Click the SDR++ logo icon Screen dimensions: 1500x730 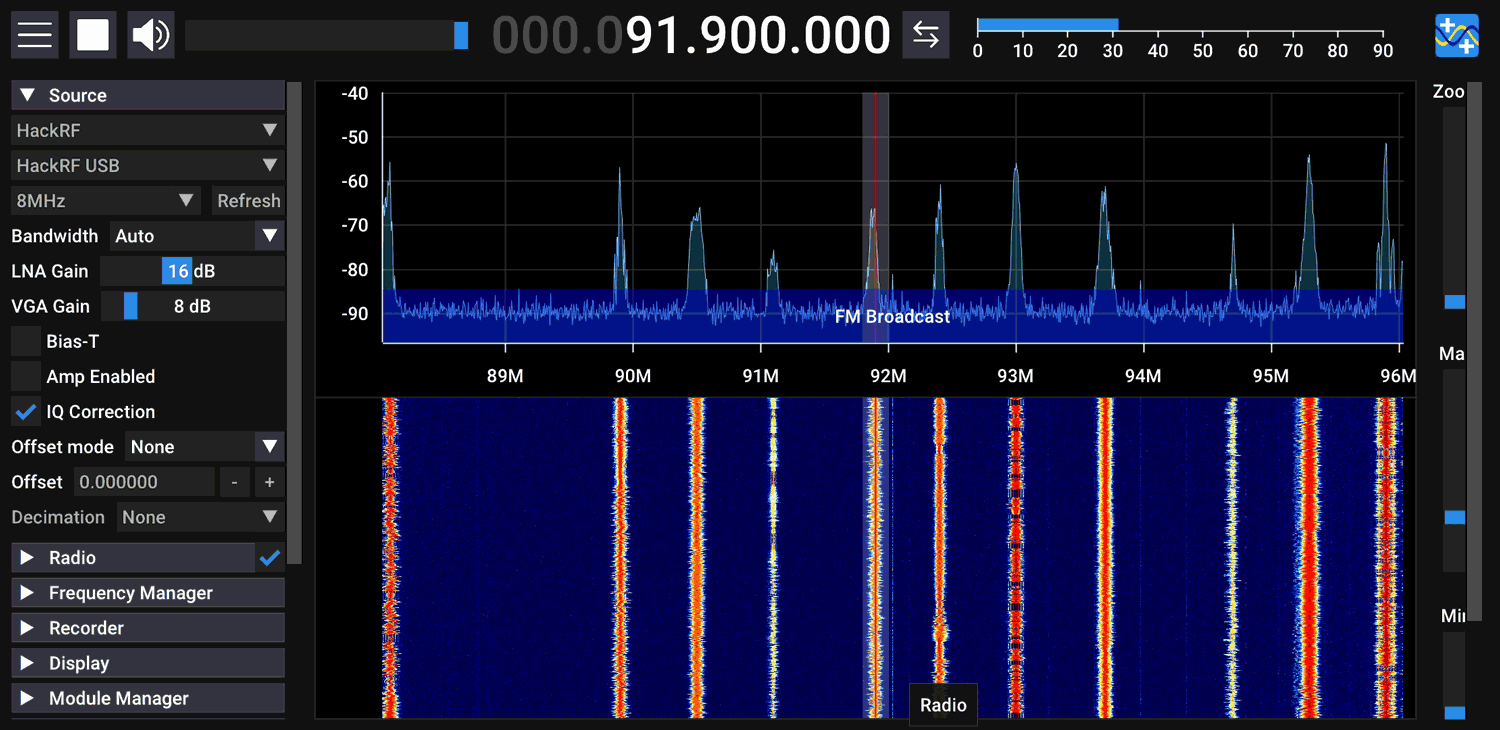coord(1457,36)
